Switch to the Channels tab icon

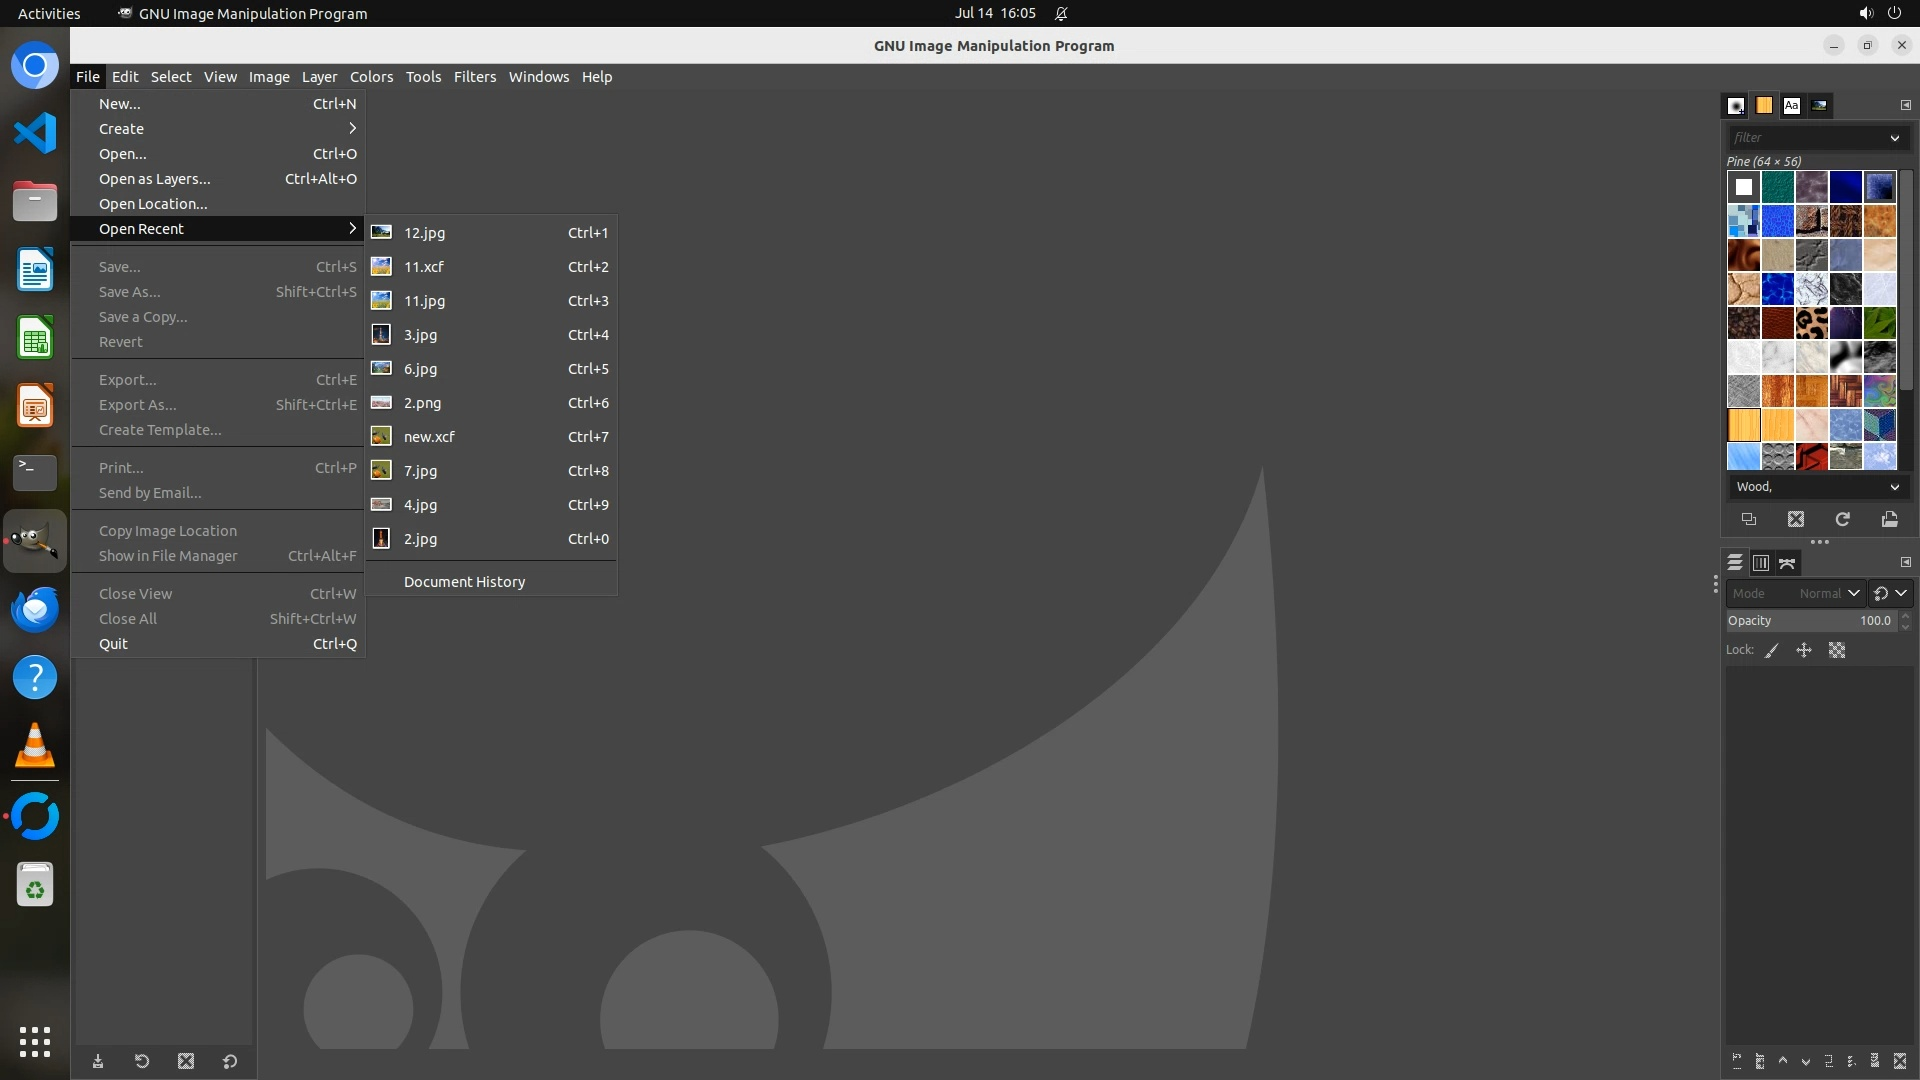(1761, 563)
